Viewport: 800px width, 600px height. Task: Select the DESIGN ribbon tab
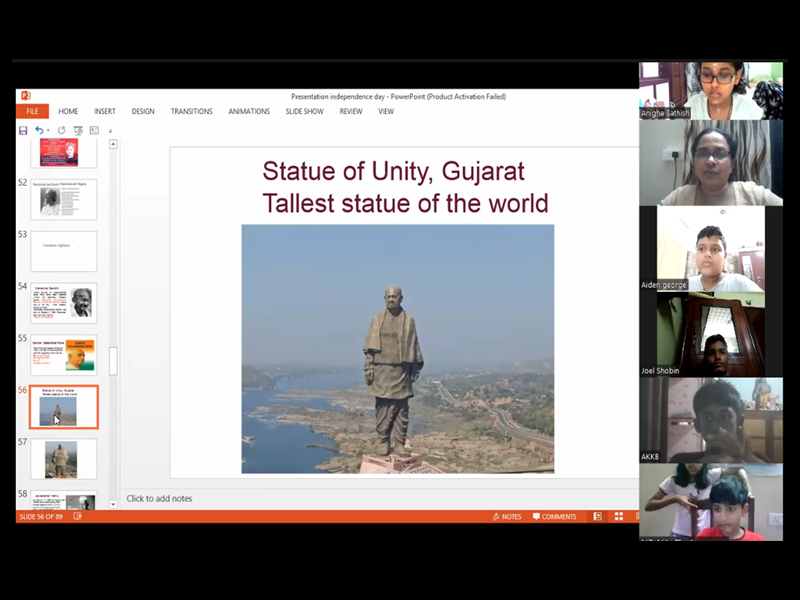point(143,111)
